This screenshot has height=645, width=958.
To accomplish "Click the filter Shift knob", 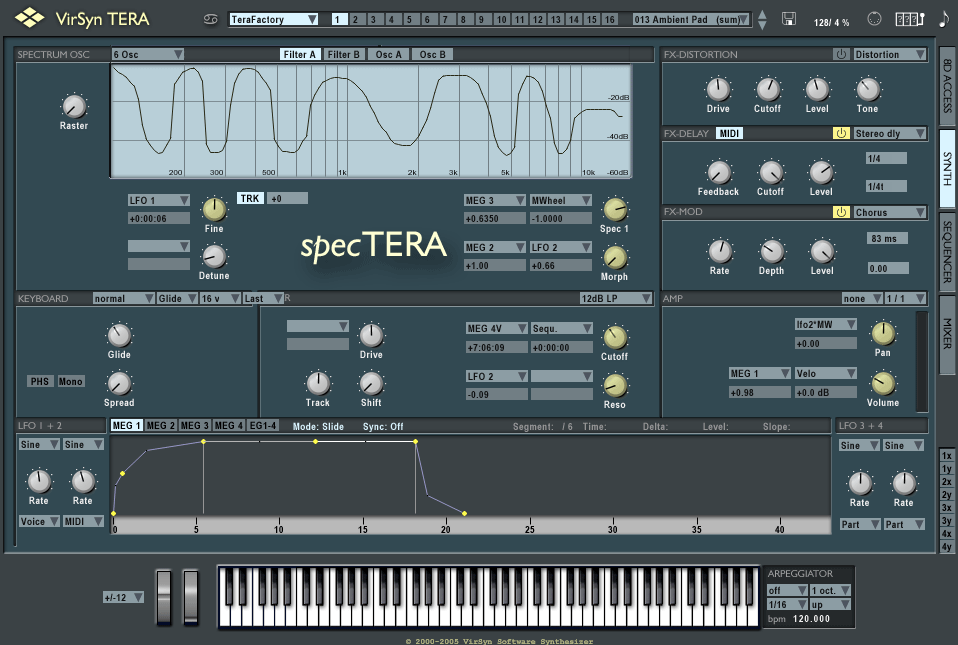I will pos(371,384).
